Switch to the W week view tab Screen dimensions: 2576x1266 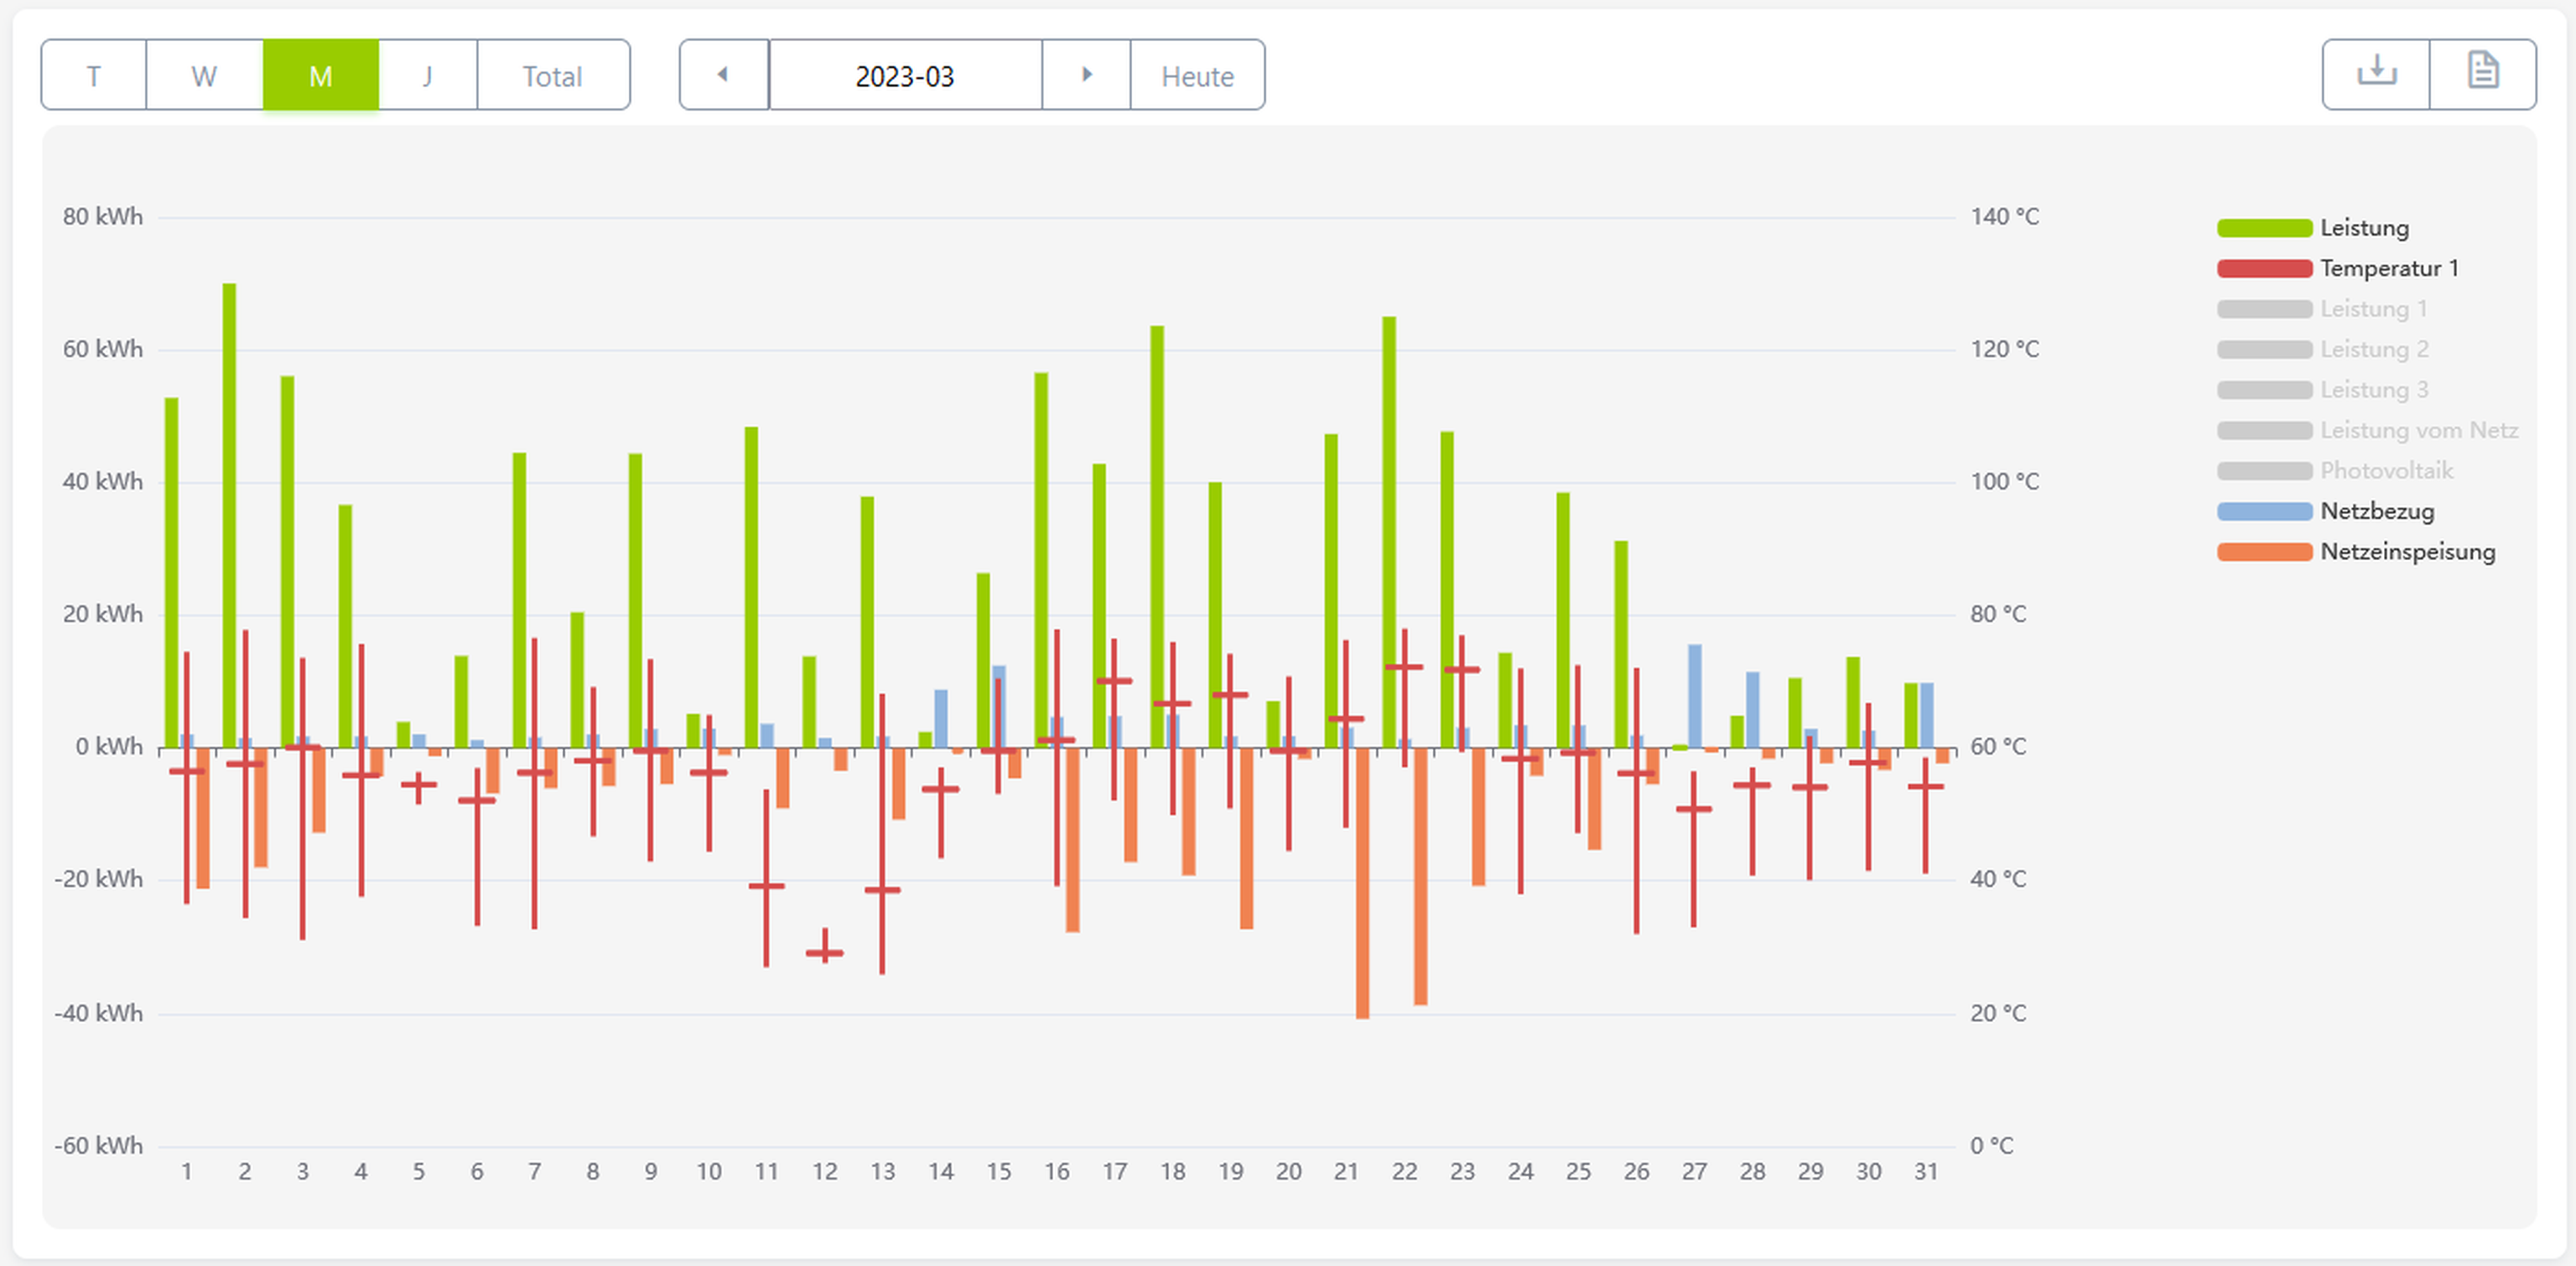coord(204,76)
